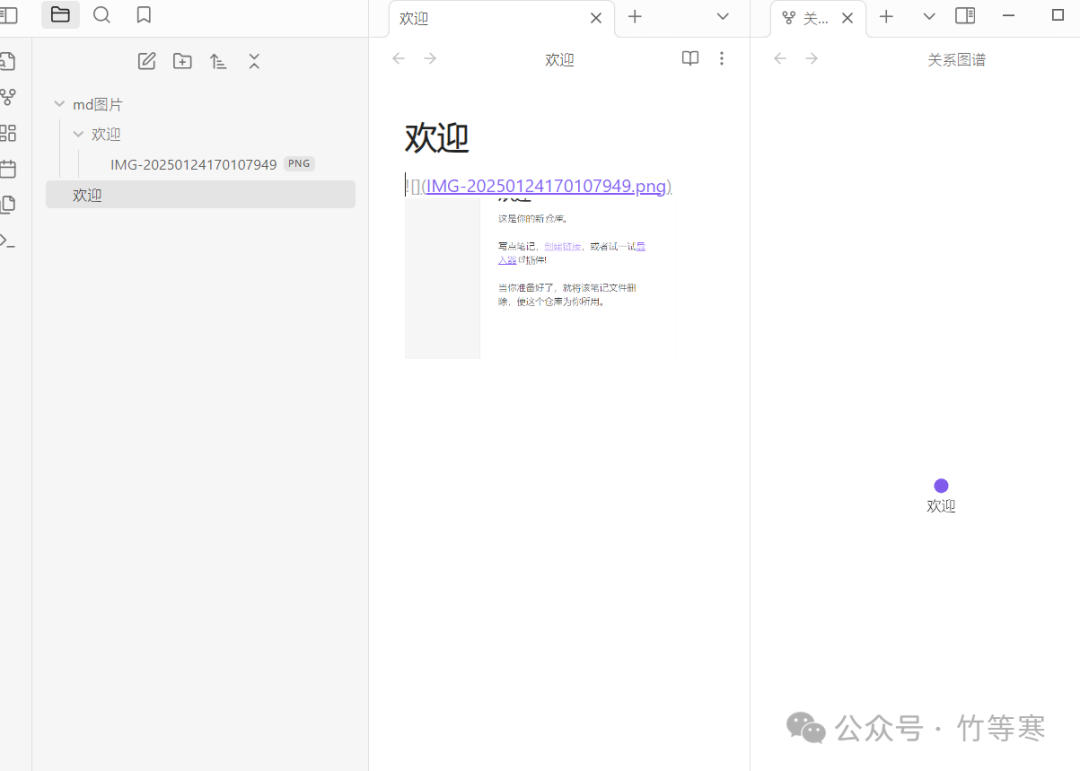Change the file sort order

tap(218, 61)
